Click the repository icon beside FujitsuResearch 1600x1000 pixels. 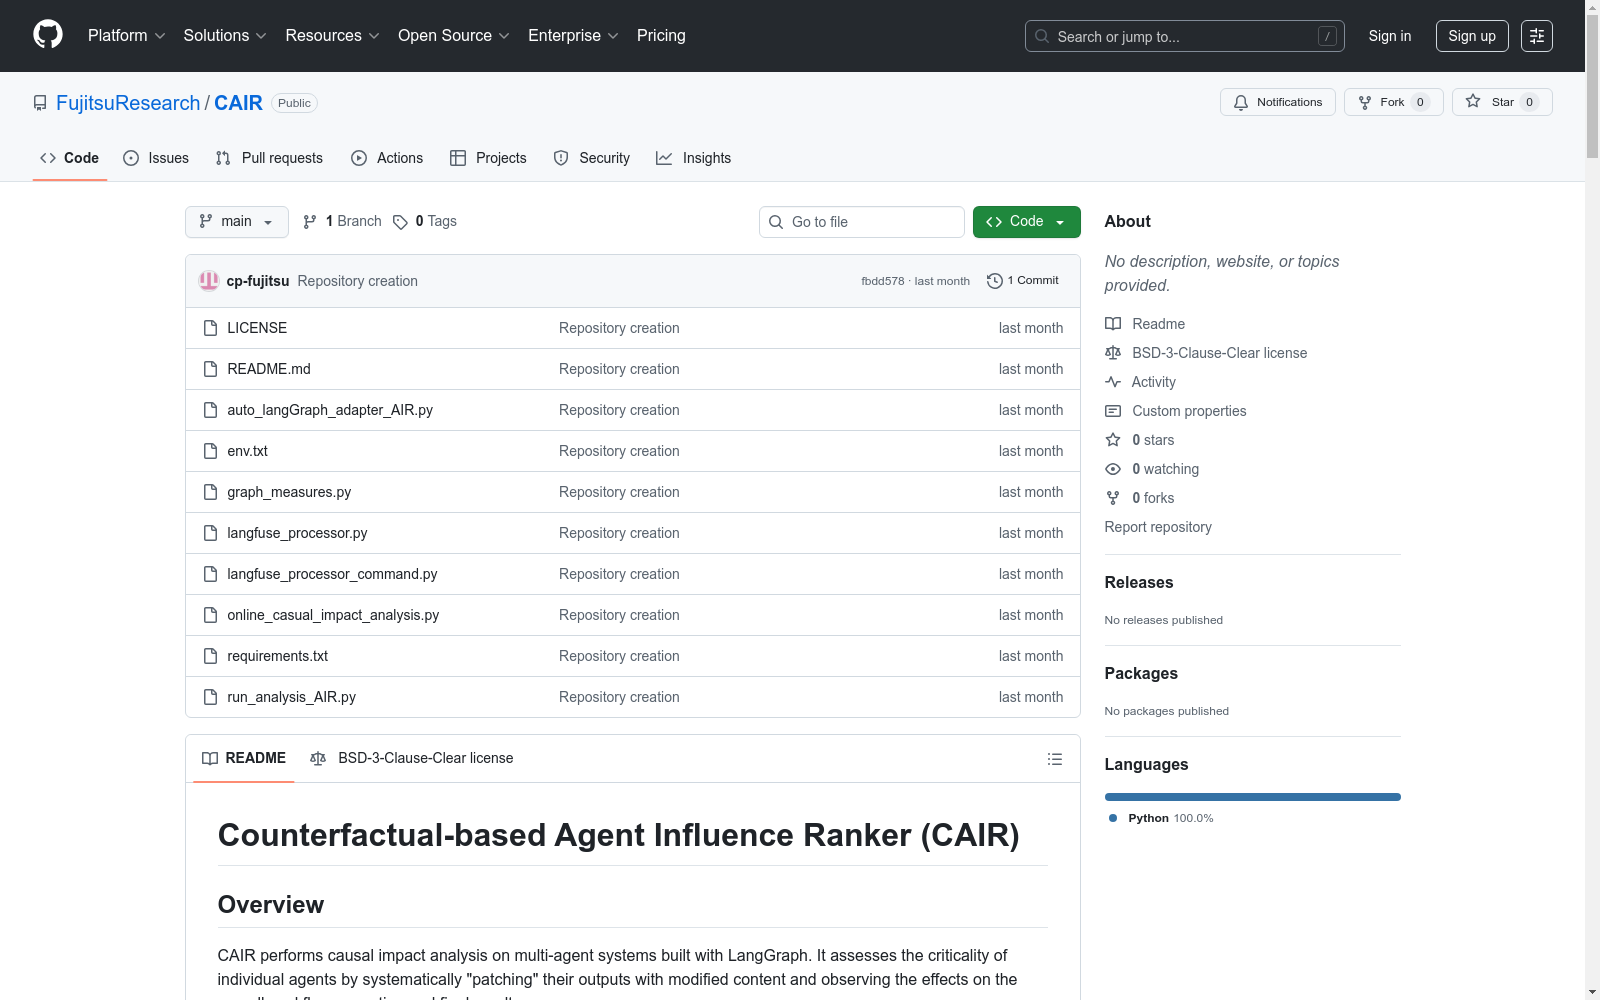(40, 103)
